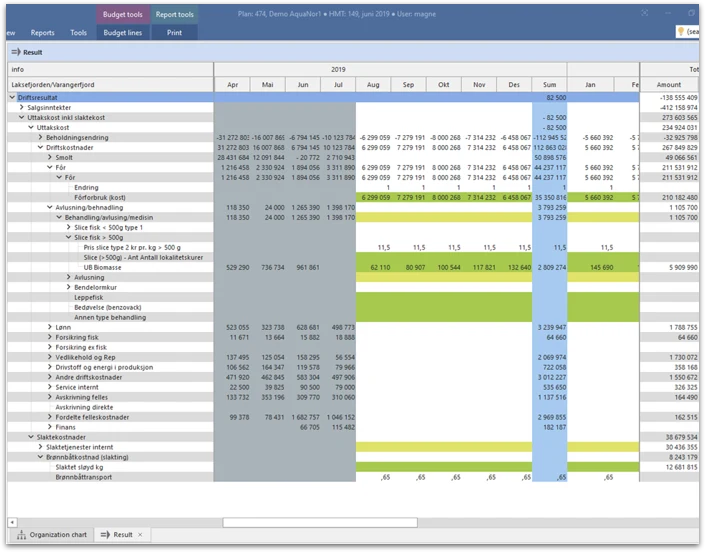Collapse the Driftskostnader row
705x552 pixels.
[x=40, y=147]
